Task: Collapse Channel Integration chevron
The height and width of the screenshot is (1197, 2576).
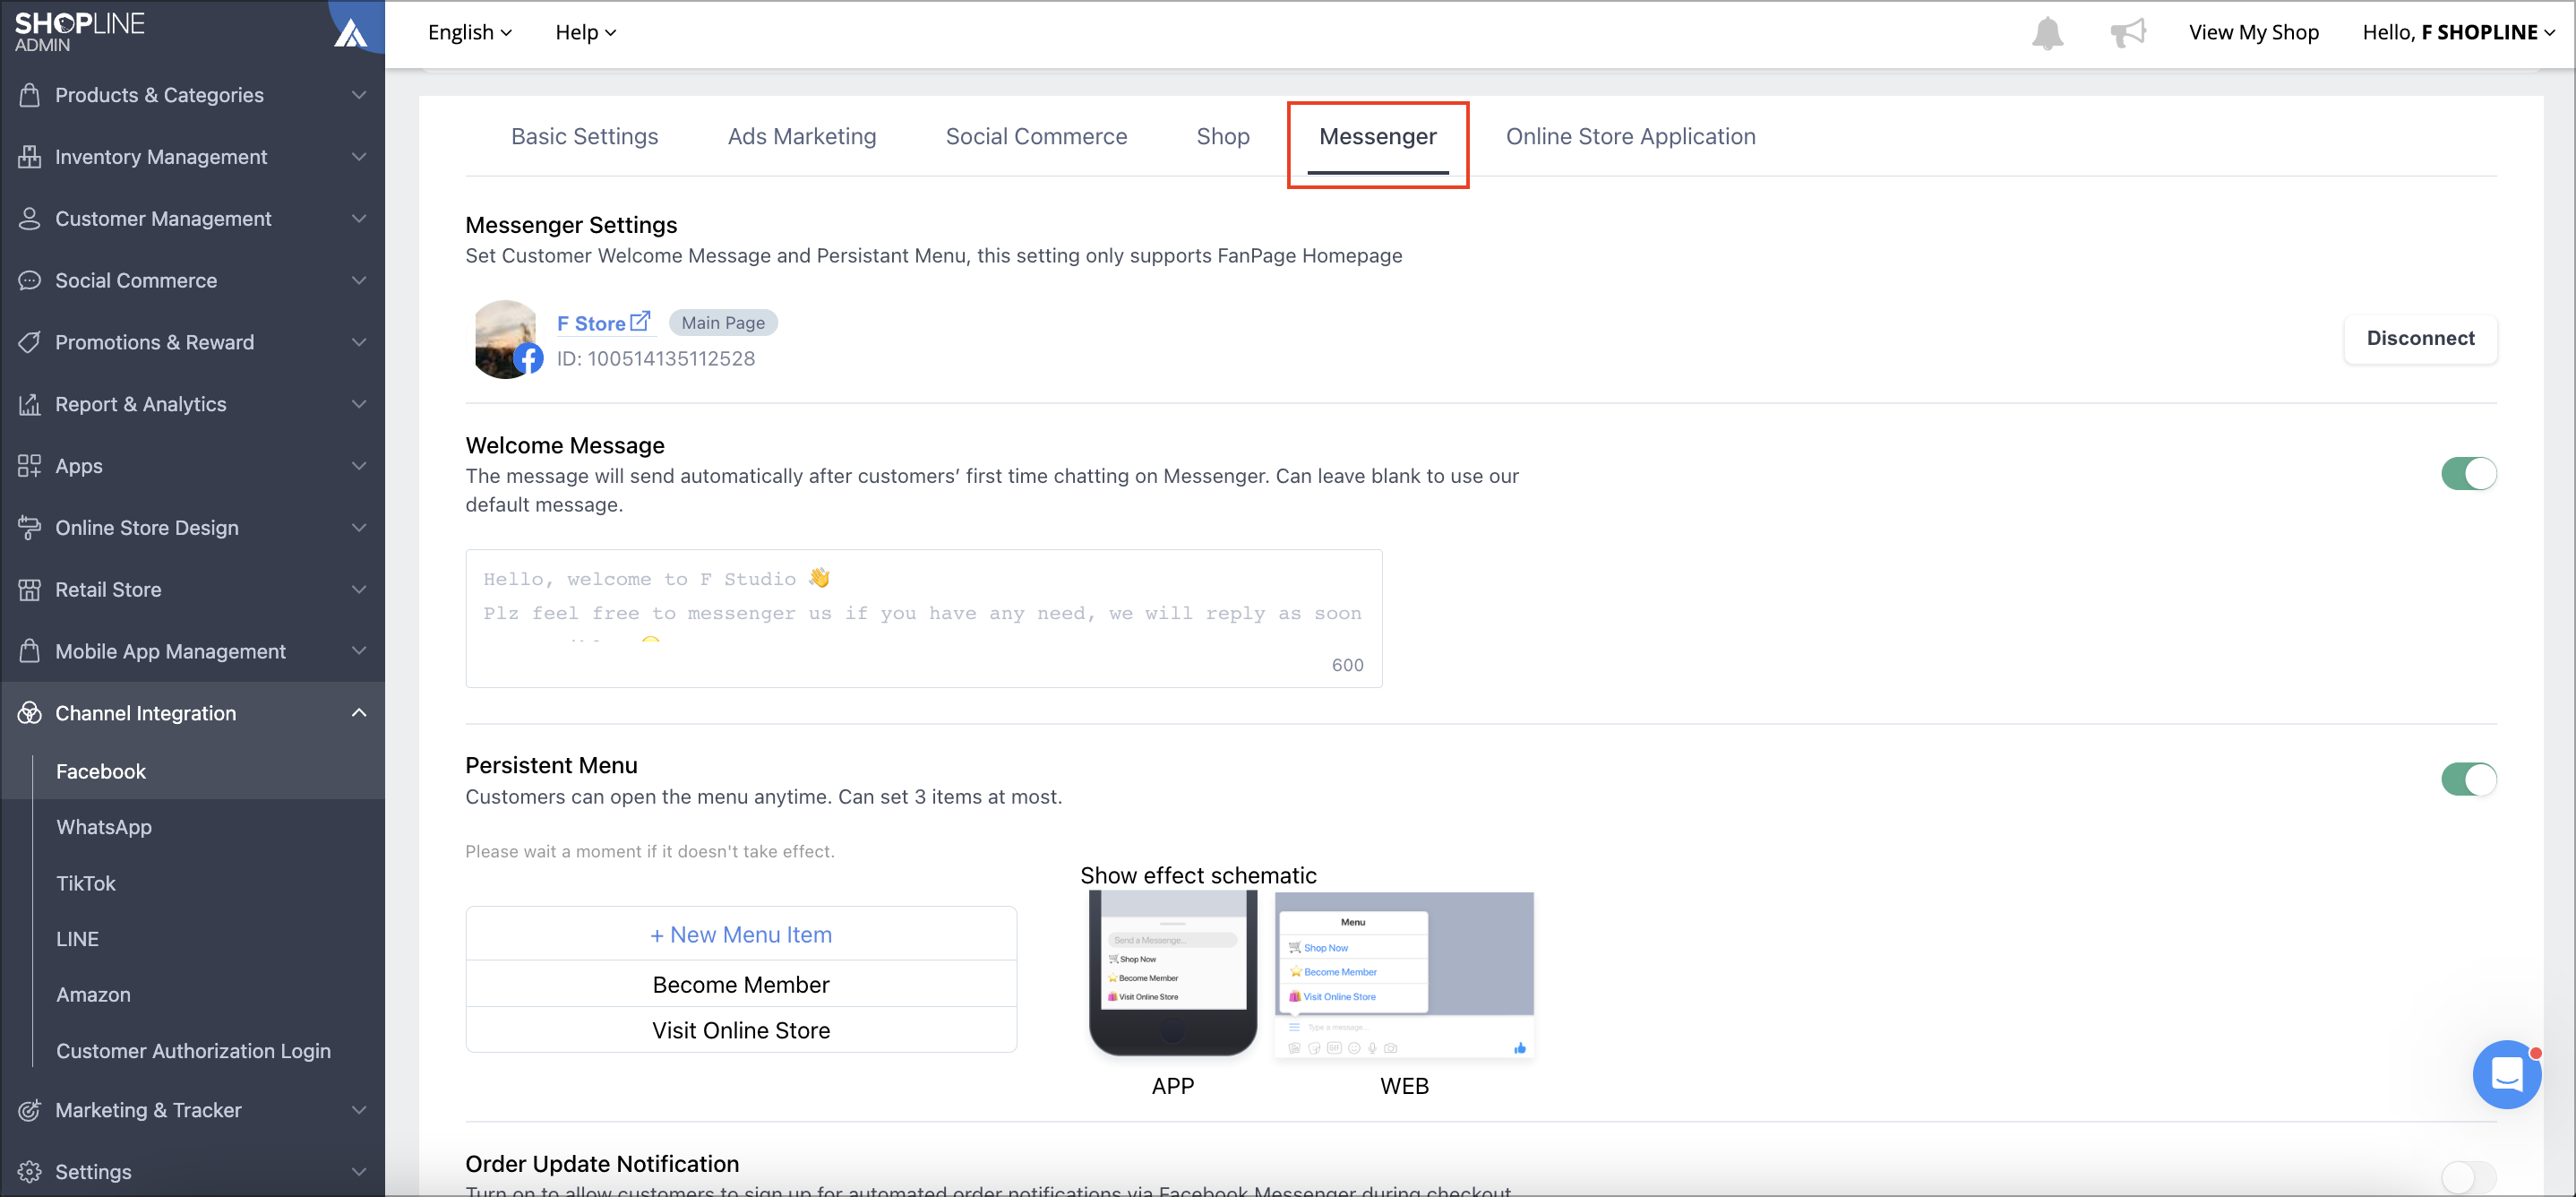Action: pos(359,713)
